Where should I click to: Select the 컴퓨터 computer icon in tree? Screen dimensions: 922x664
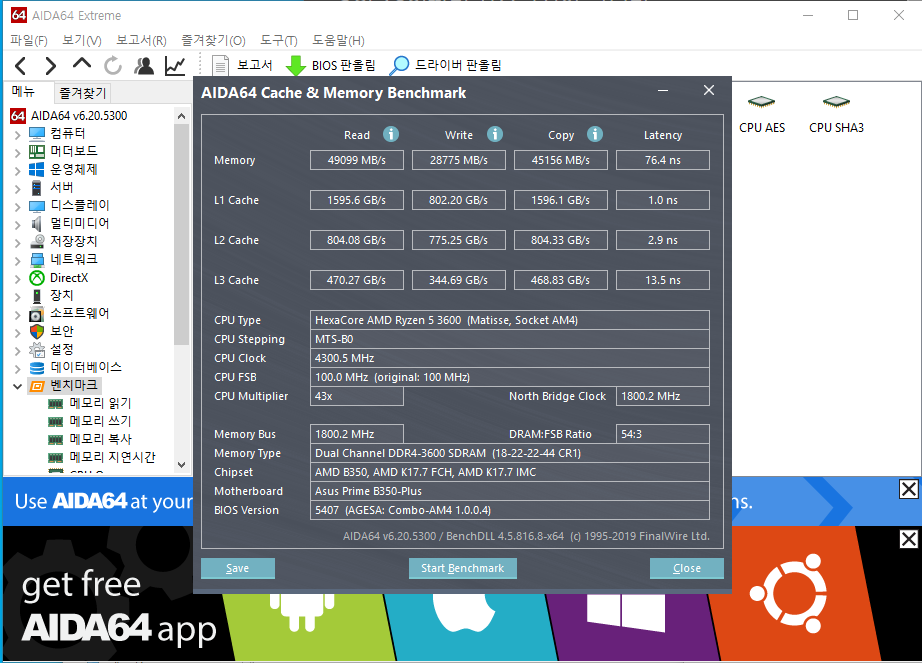click(x=37, y=134)
